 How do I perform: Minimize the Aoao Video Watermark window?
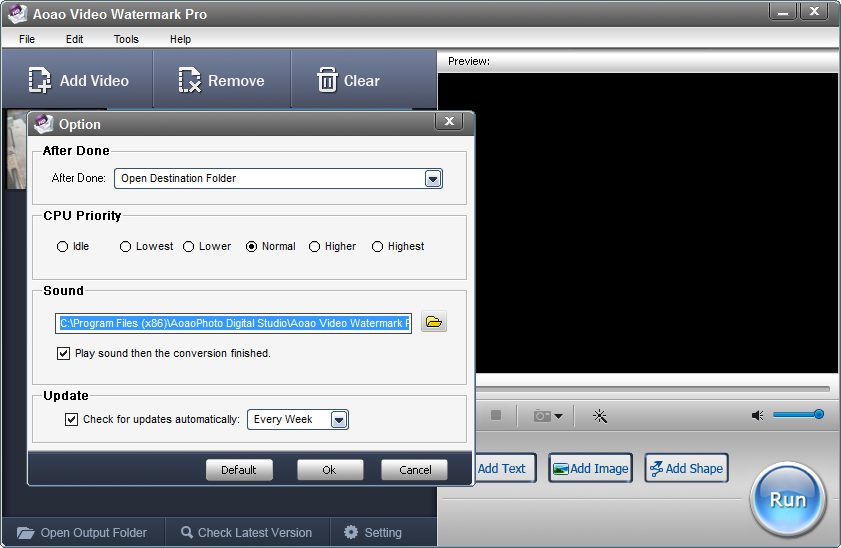[x=783, y=12]
